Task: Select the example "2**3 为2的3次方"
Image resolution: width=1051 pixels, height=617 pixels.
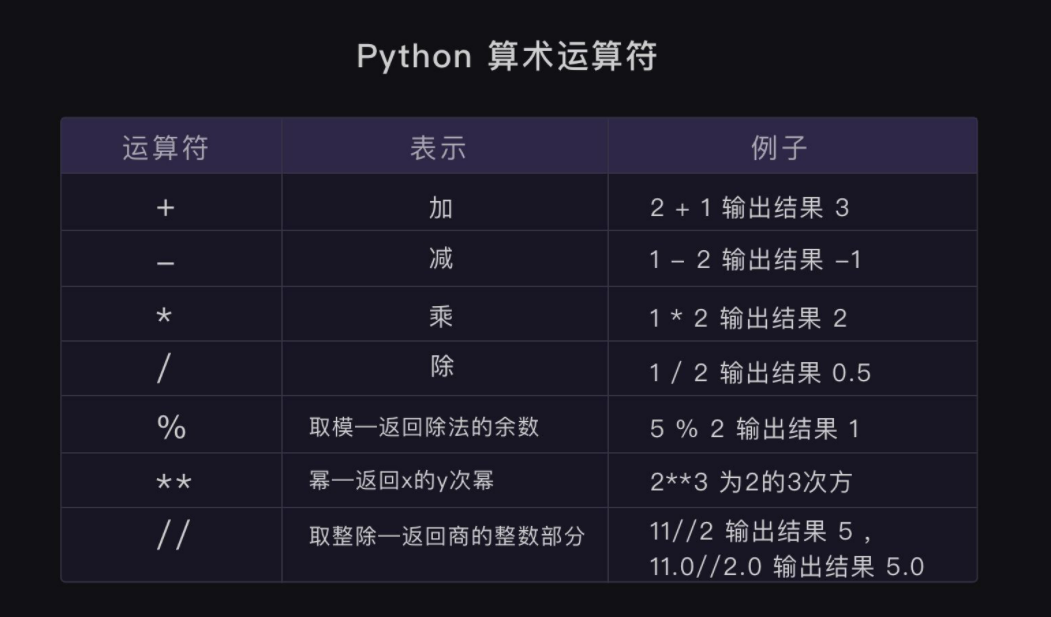Action: click(x=750, y=482)
